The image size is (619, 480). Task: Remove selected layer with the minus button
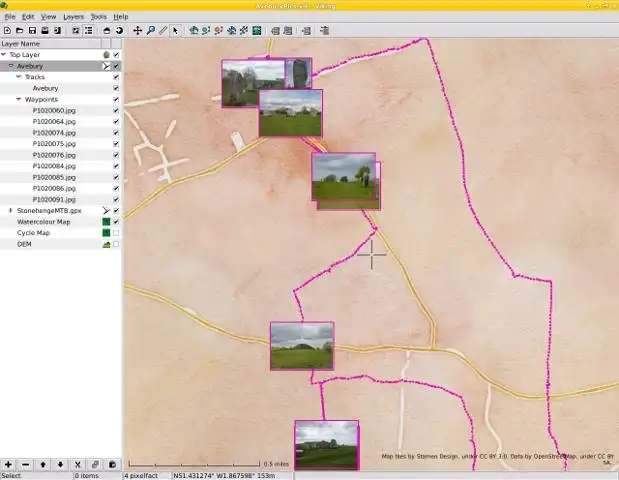26,464
